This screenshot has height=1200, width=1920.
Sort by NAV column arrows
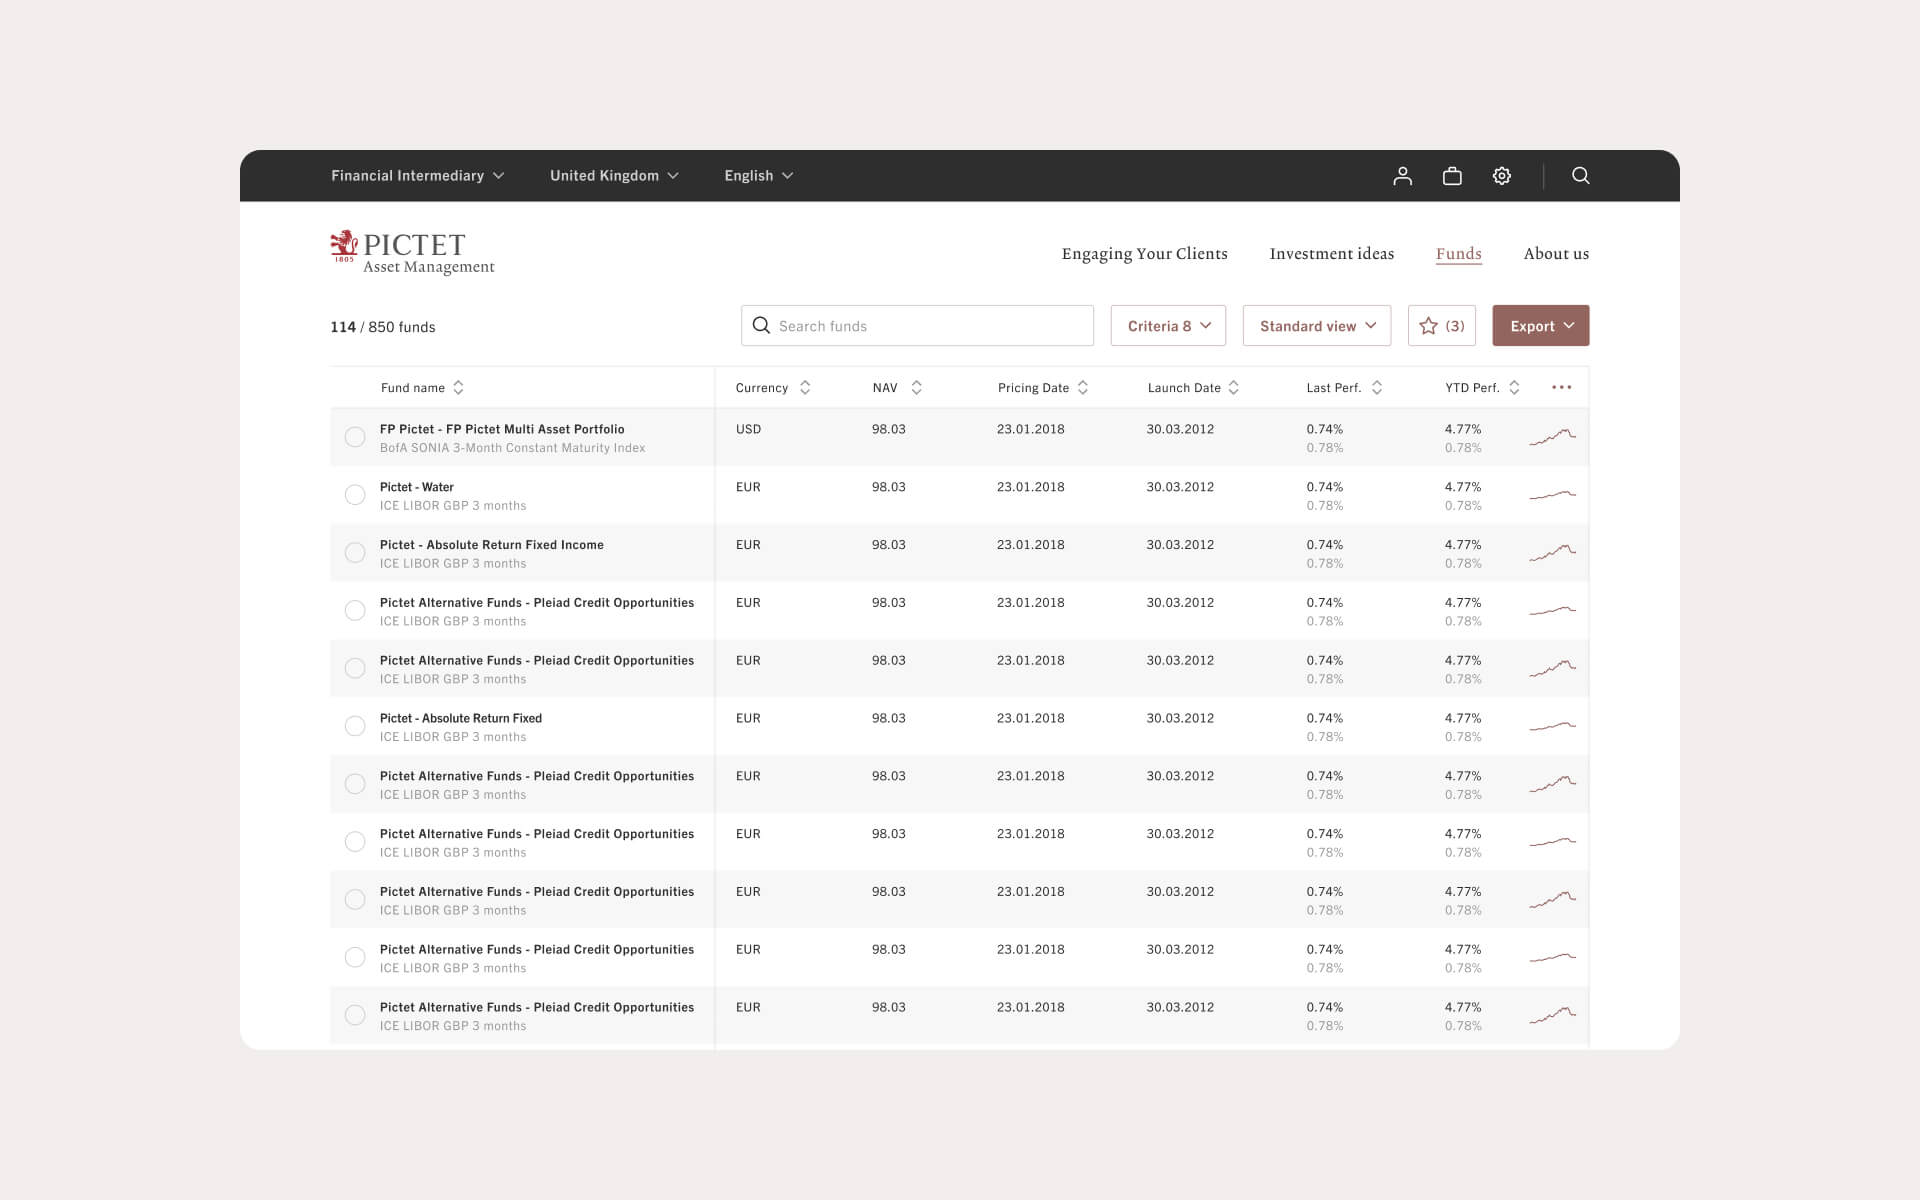[916, 388]
